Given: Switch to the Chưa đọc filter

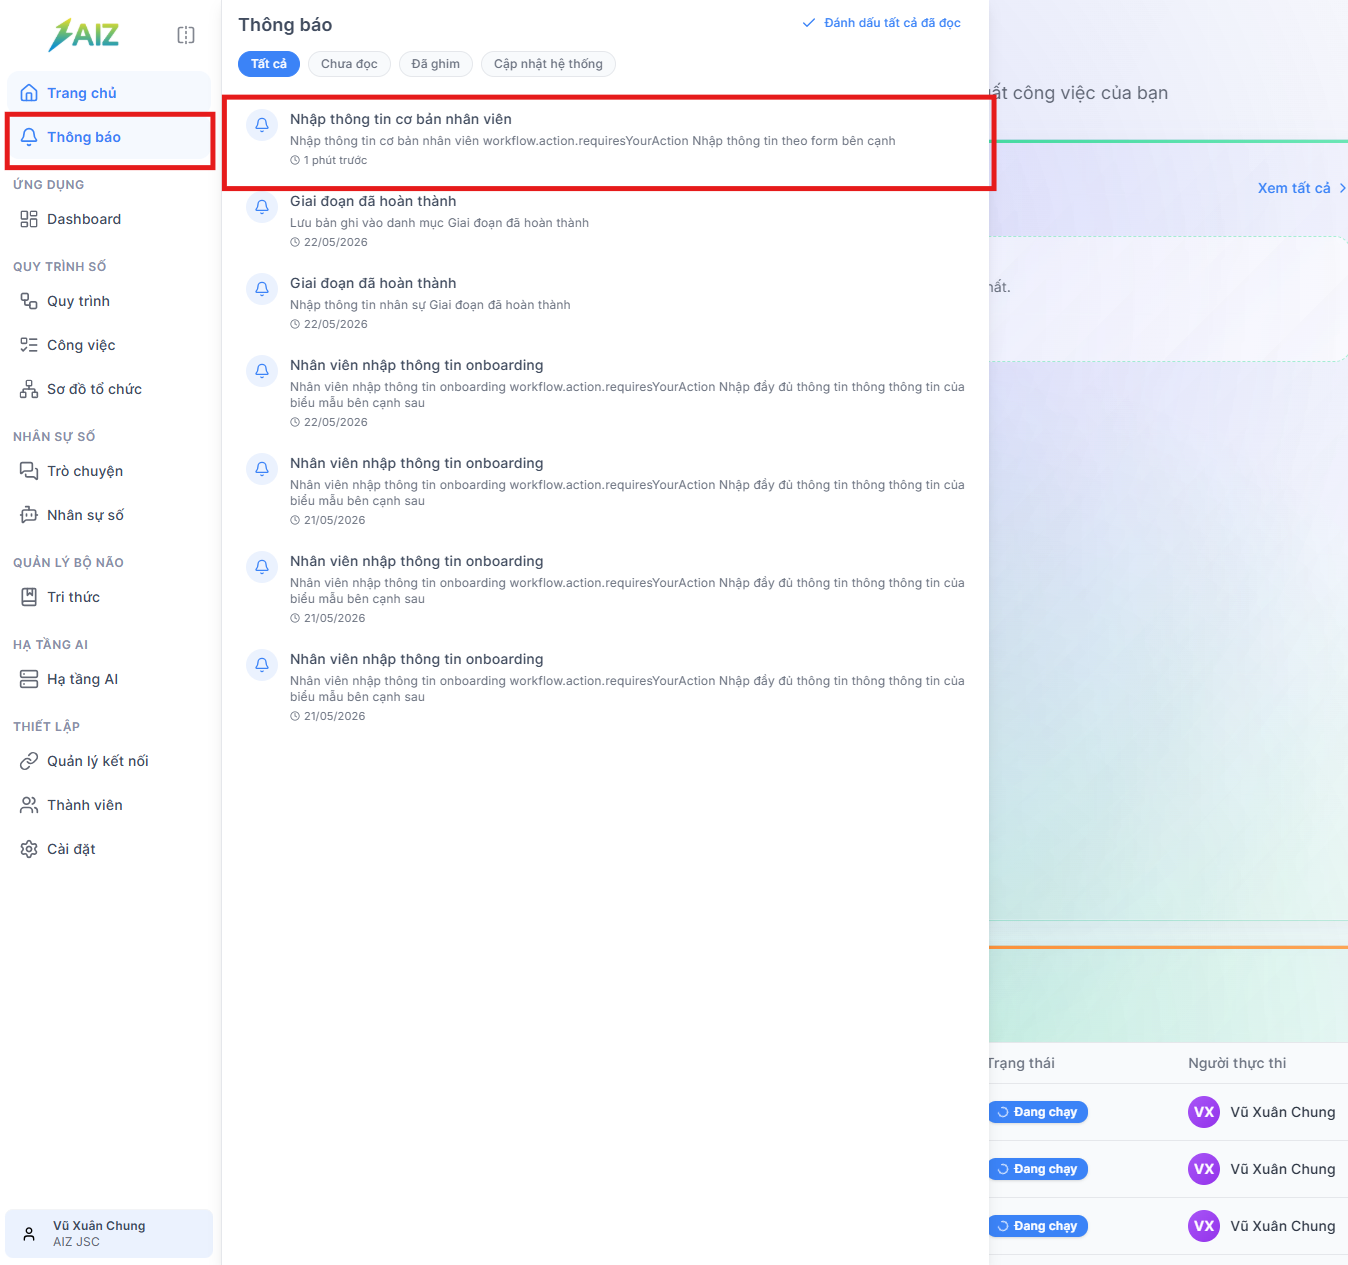Looking at the screenshot, I should pos(349,64).
